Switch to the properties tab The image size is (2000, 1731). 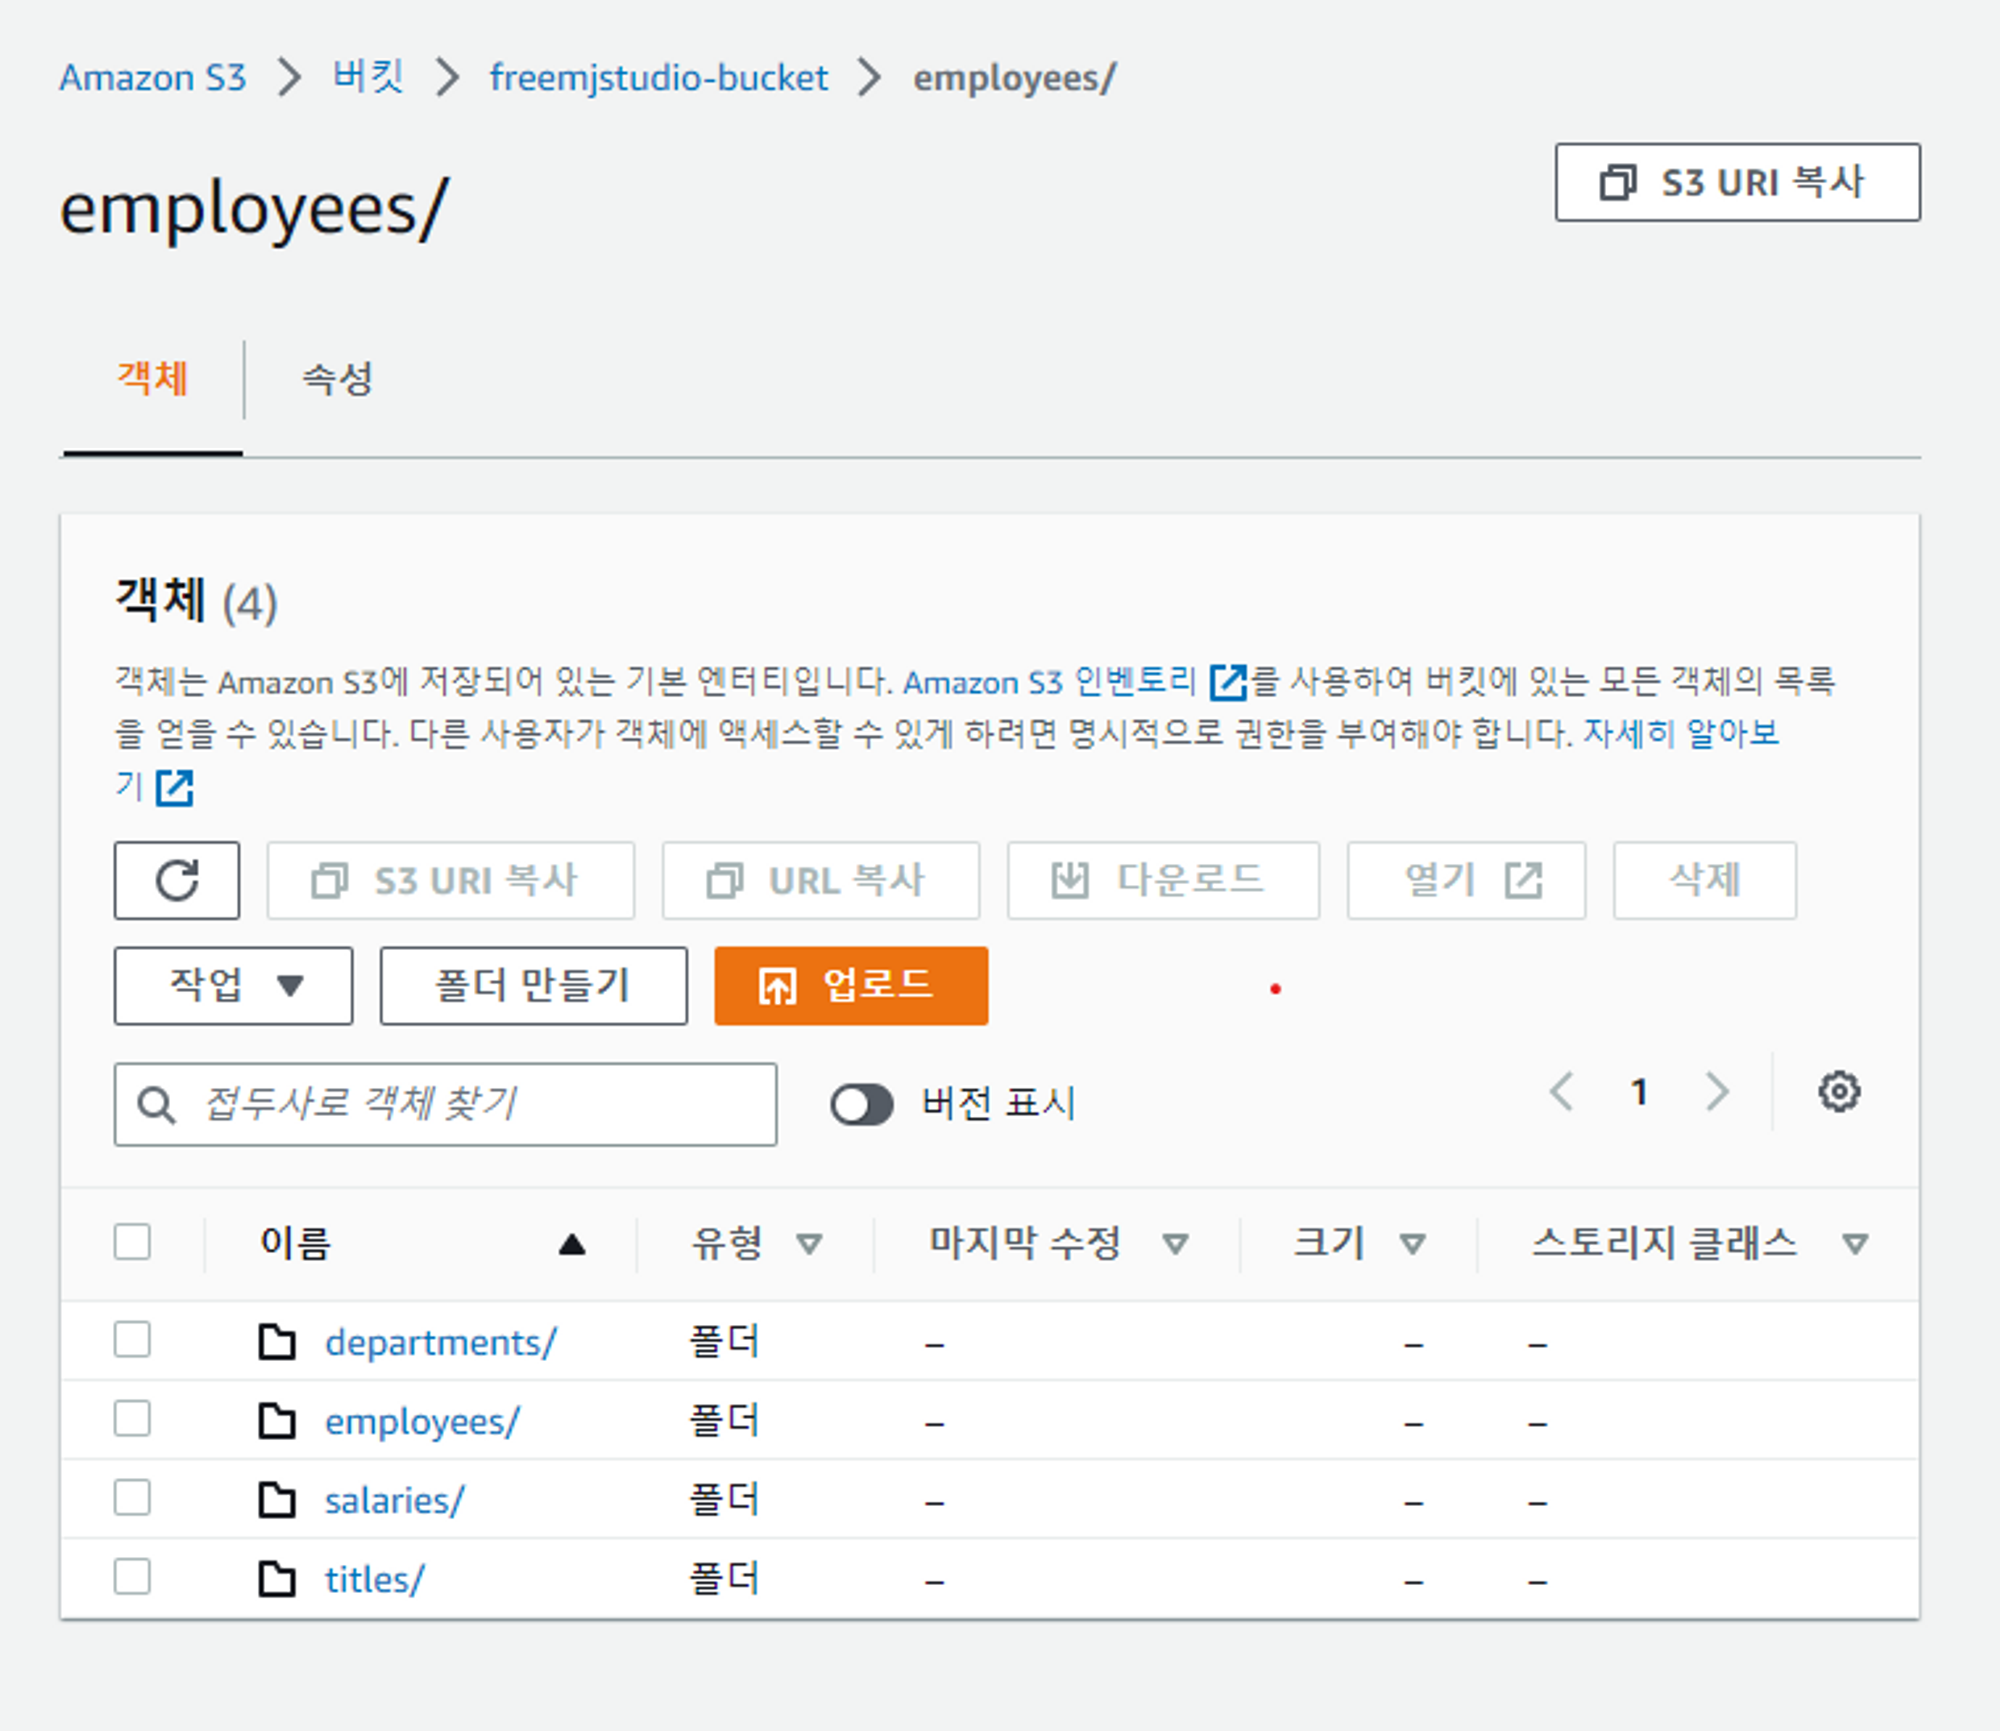coord(337,379)
